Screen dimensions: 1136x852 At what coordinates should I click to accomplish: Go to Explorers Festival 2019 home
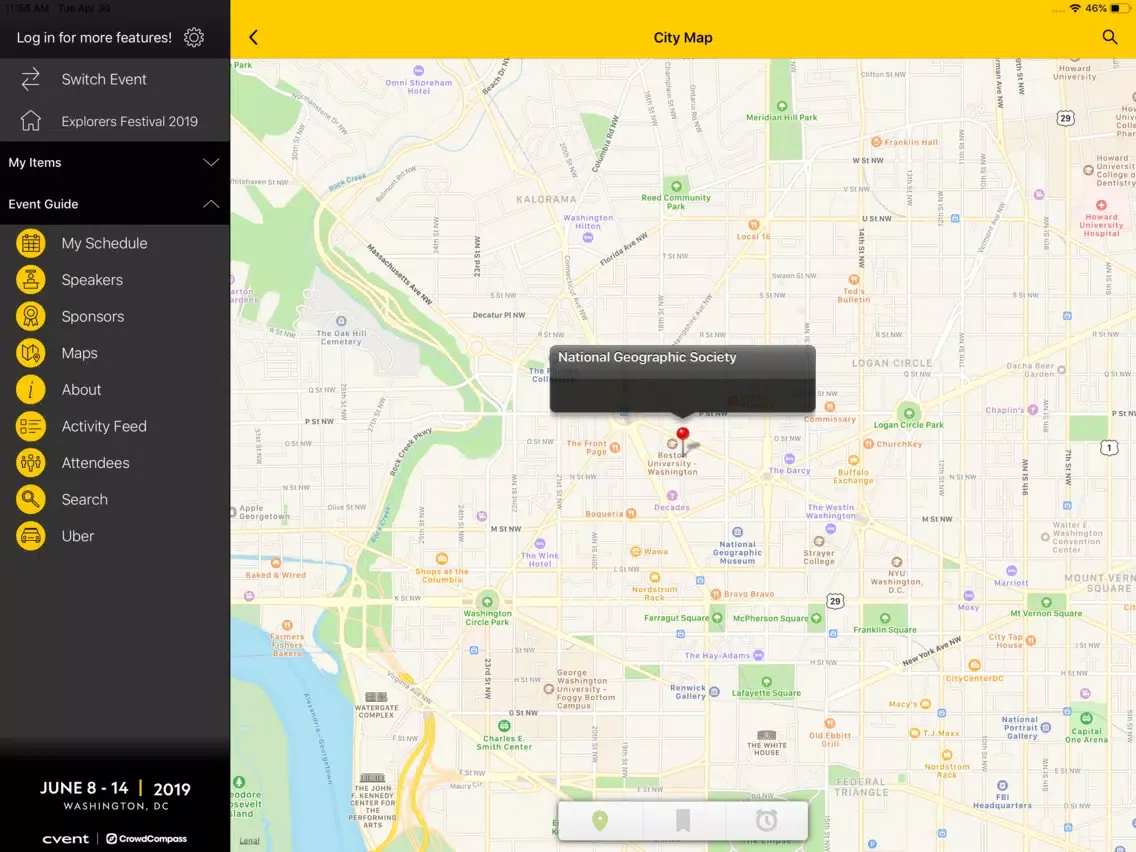click(x=114, y=121)
